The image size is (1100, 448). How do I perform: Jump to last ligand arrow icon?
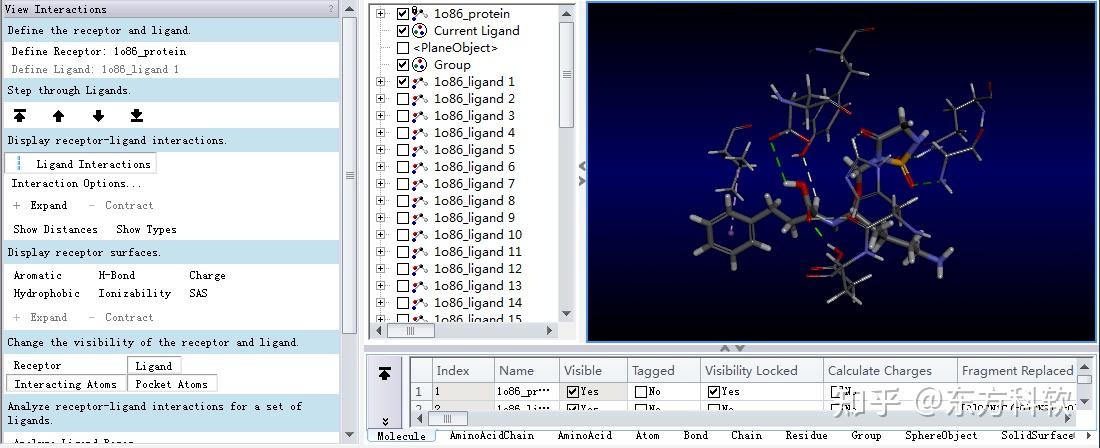click(137, 116)
